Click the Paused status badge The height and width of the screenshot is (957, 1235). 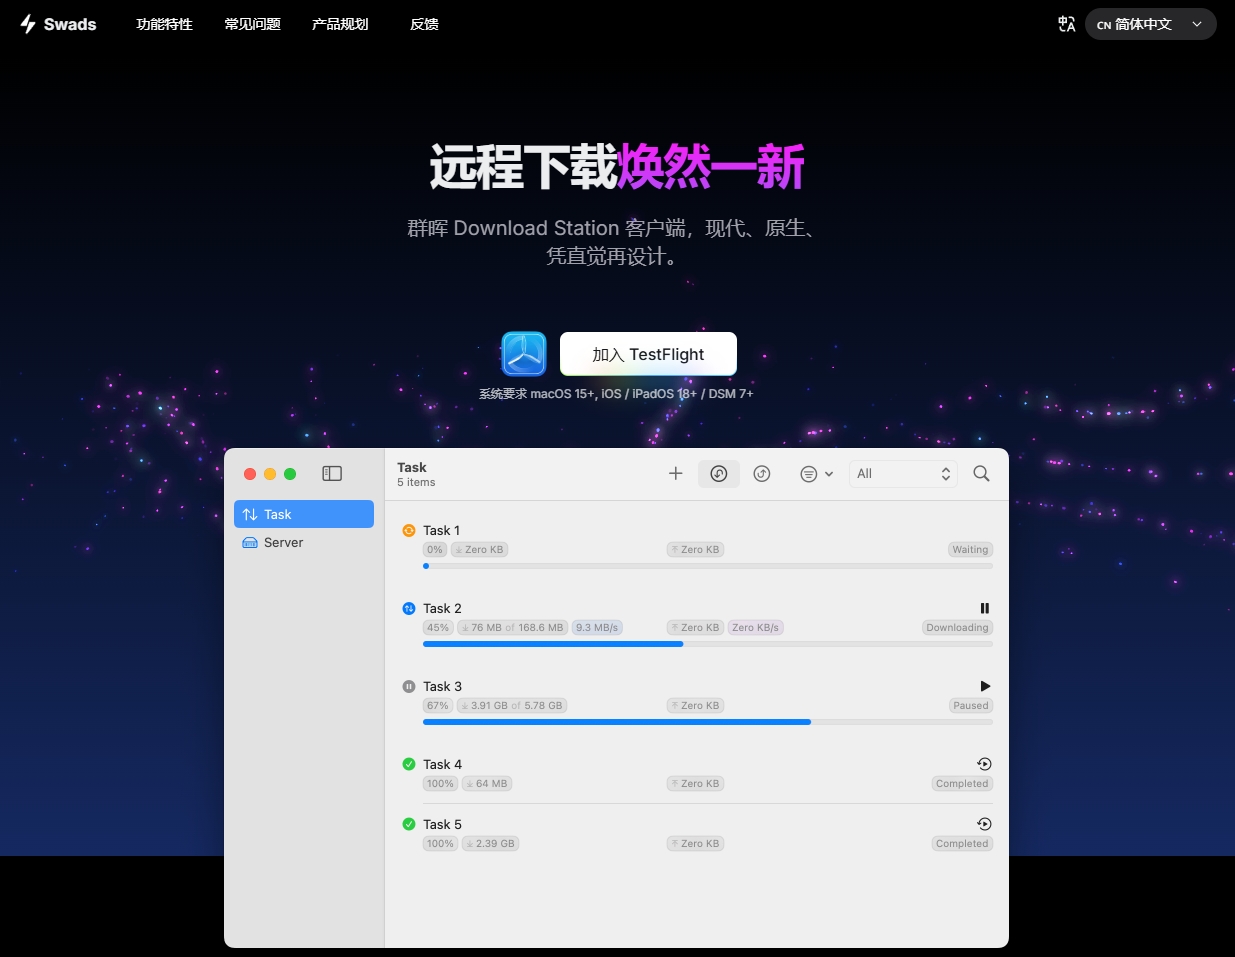click(970, 706)
